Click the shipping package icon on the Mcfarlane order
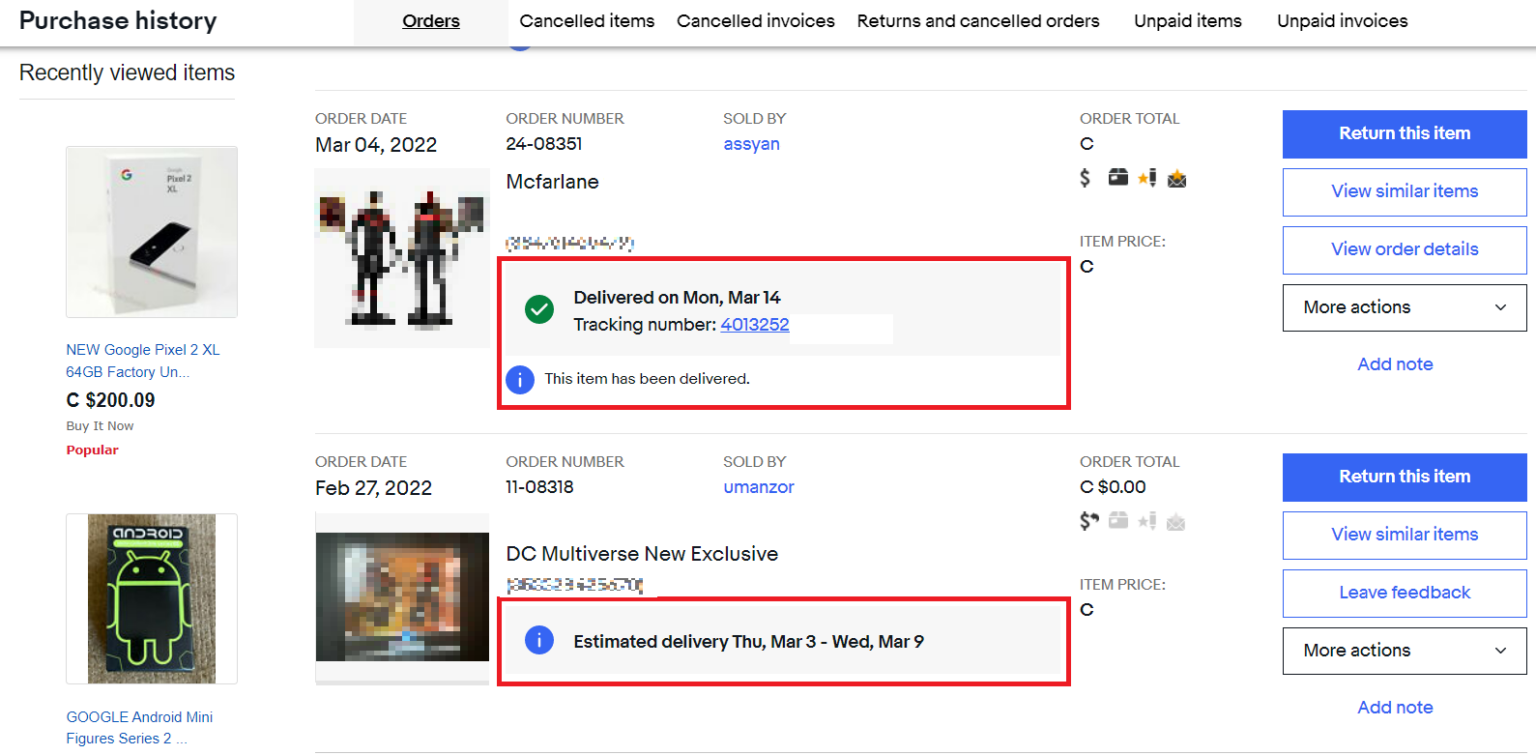This screenshot has height=755, width=1536. coord(1118,178)
